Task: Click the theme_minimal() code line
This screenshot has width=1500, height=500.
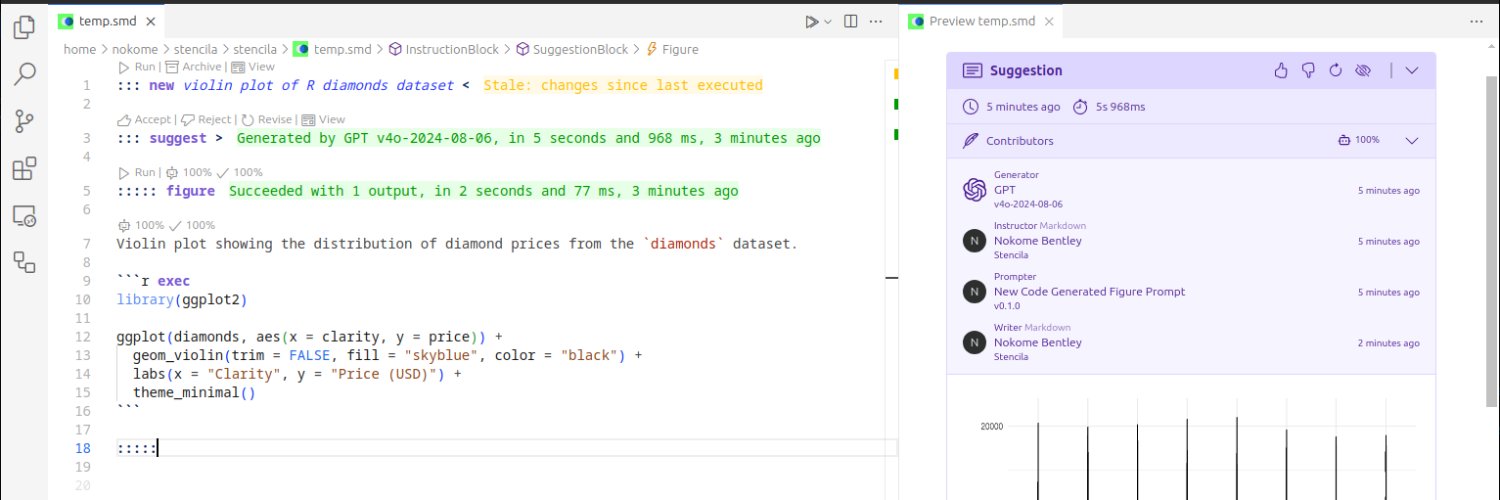Action: coord(194,392)
